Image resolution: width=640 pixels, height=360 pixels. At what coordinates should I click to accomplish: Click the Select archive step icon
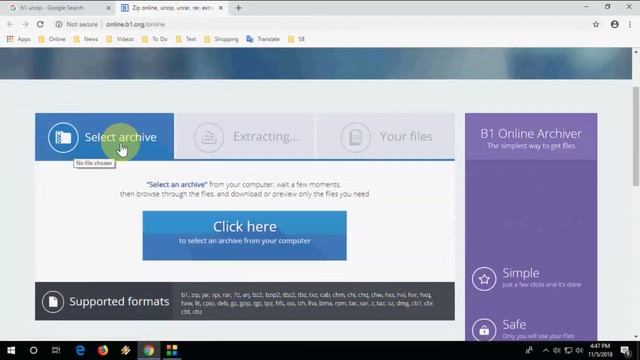click(x=63, y=138)
